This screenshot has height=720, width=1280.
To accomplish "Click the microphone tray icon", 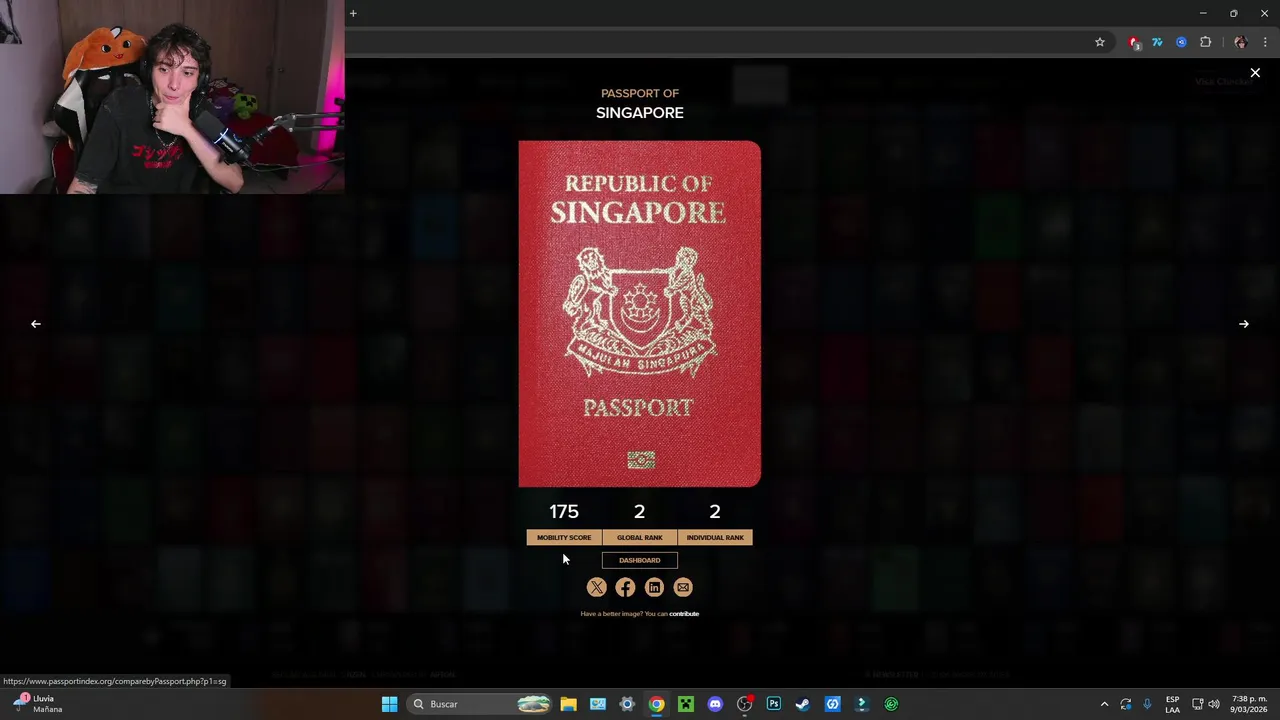I will 1147,704.
